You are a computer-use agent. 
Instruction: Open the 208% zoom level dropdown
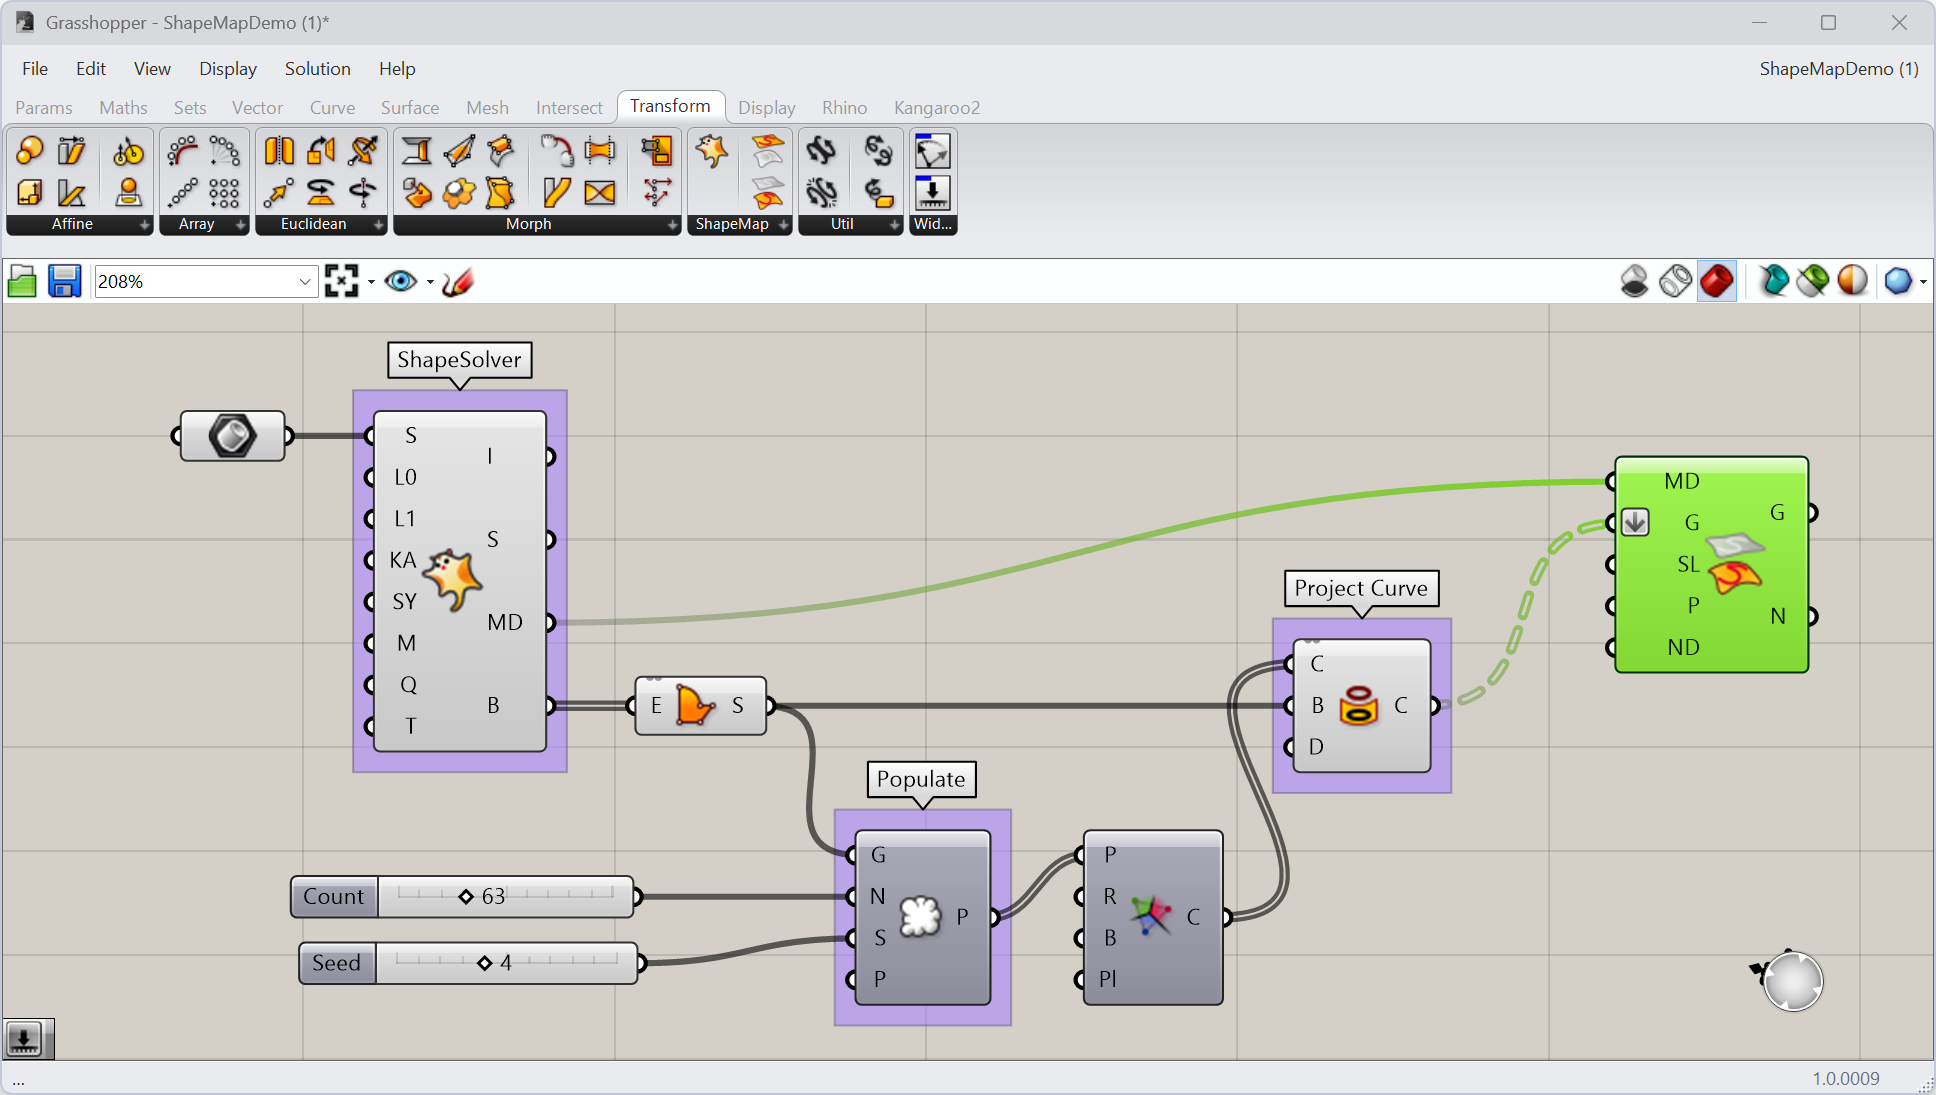[305, 282]
